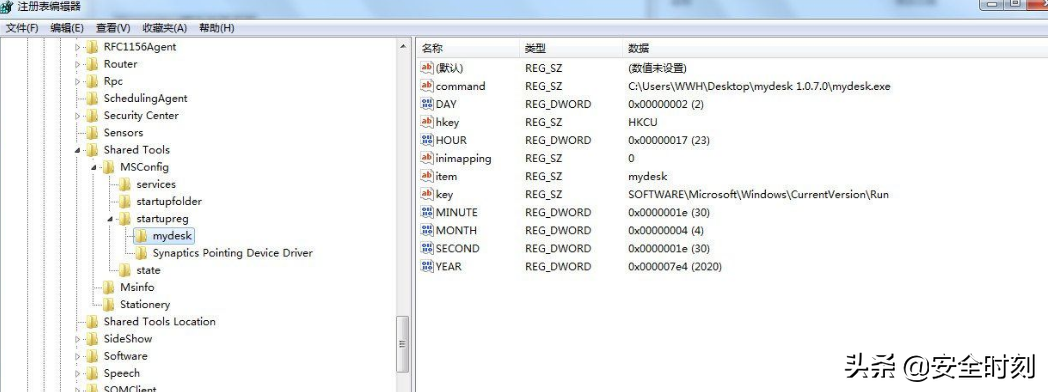
Task: Click the string icon beside command
Action: pyautogui.click(x=427, y=86)
